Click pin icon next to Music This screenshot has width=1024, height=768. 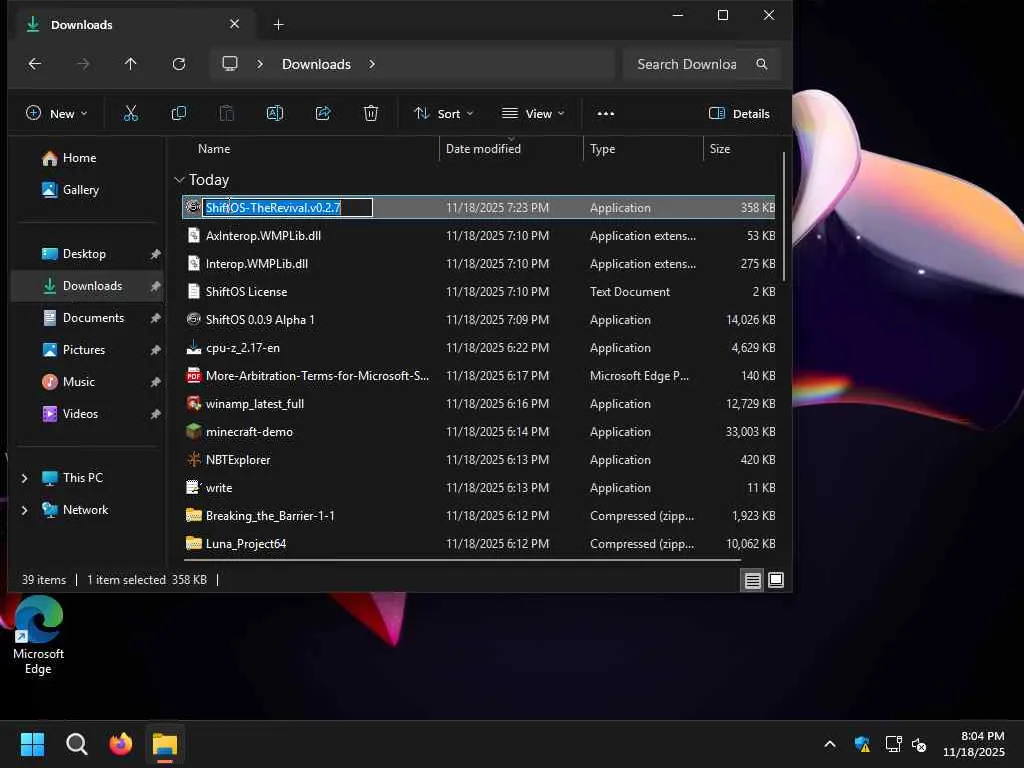[155, 382]
